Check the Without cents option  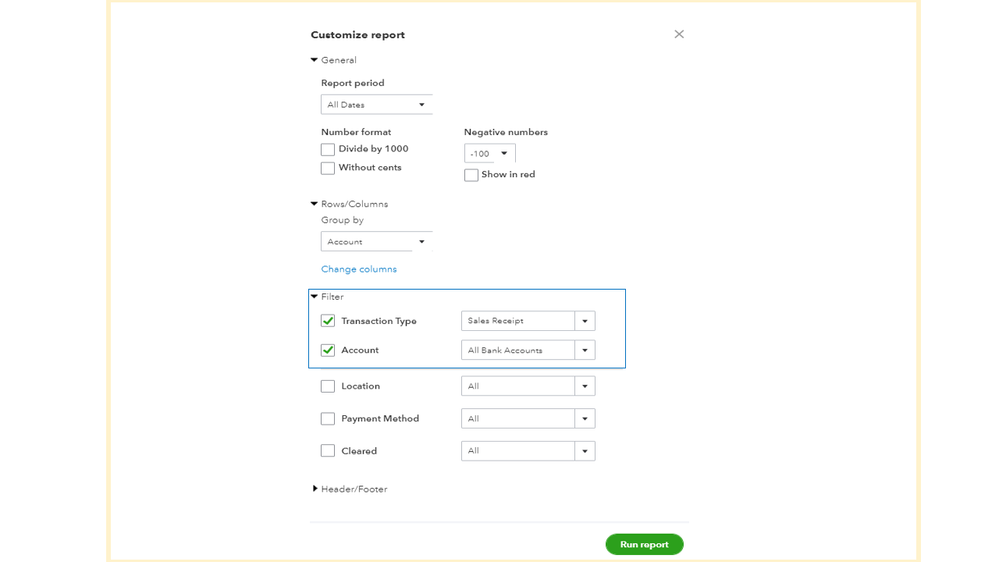(328, 168)
